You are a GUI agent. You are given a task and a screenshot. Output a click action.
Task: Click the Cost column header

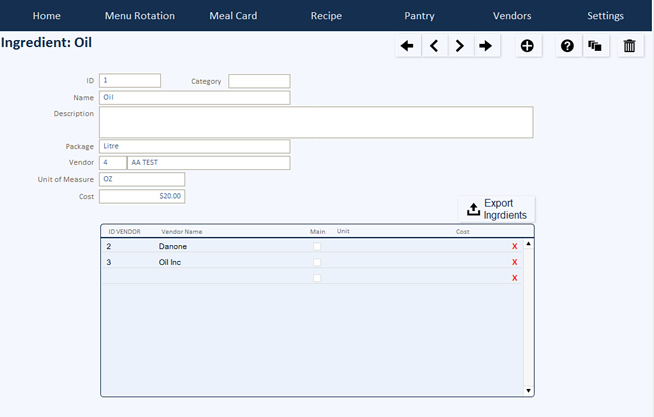463,231
